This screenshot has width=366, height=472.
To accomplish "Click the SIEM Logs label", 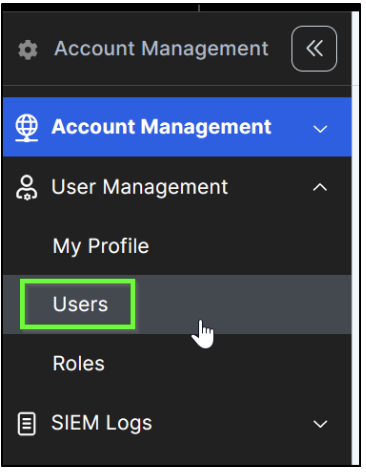I will coord(102,423).
